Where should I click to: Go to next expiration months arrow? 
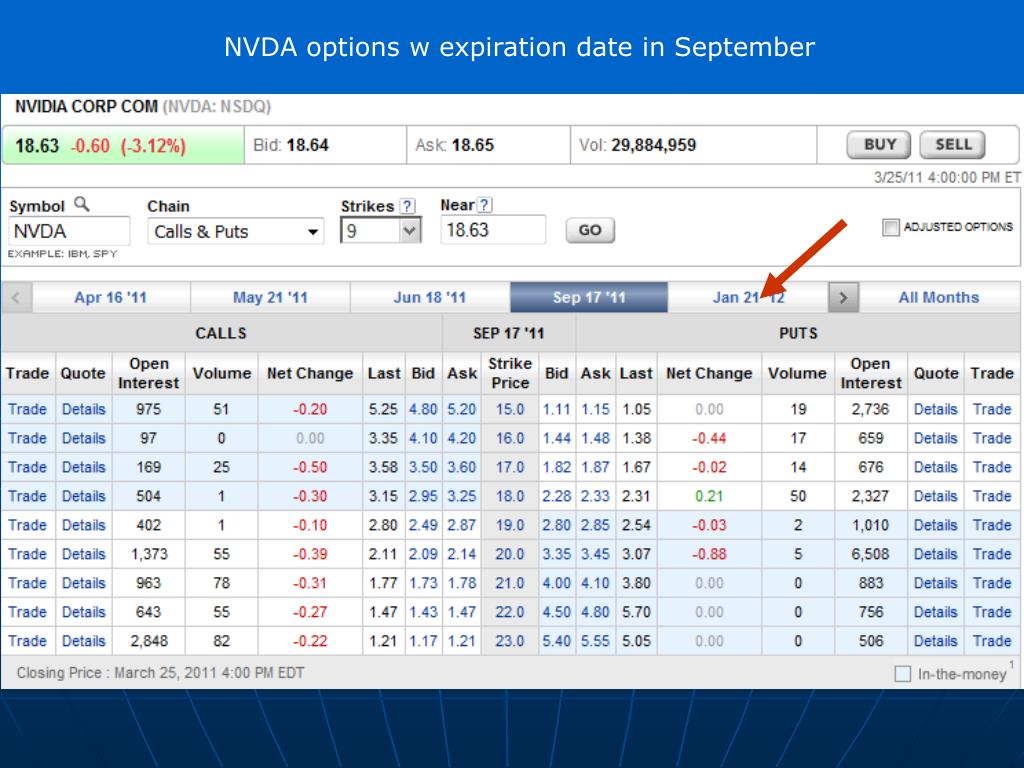843,298
